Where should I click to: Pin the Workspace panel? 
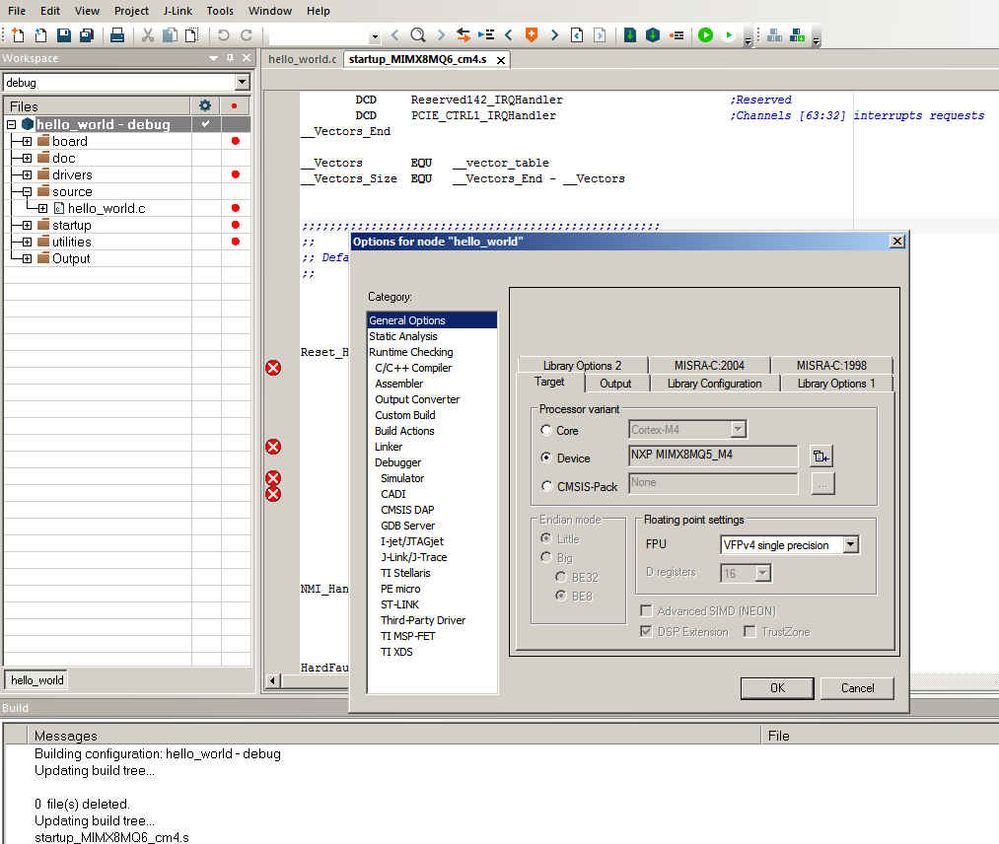coord(230,58)
